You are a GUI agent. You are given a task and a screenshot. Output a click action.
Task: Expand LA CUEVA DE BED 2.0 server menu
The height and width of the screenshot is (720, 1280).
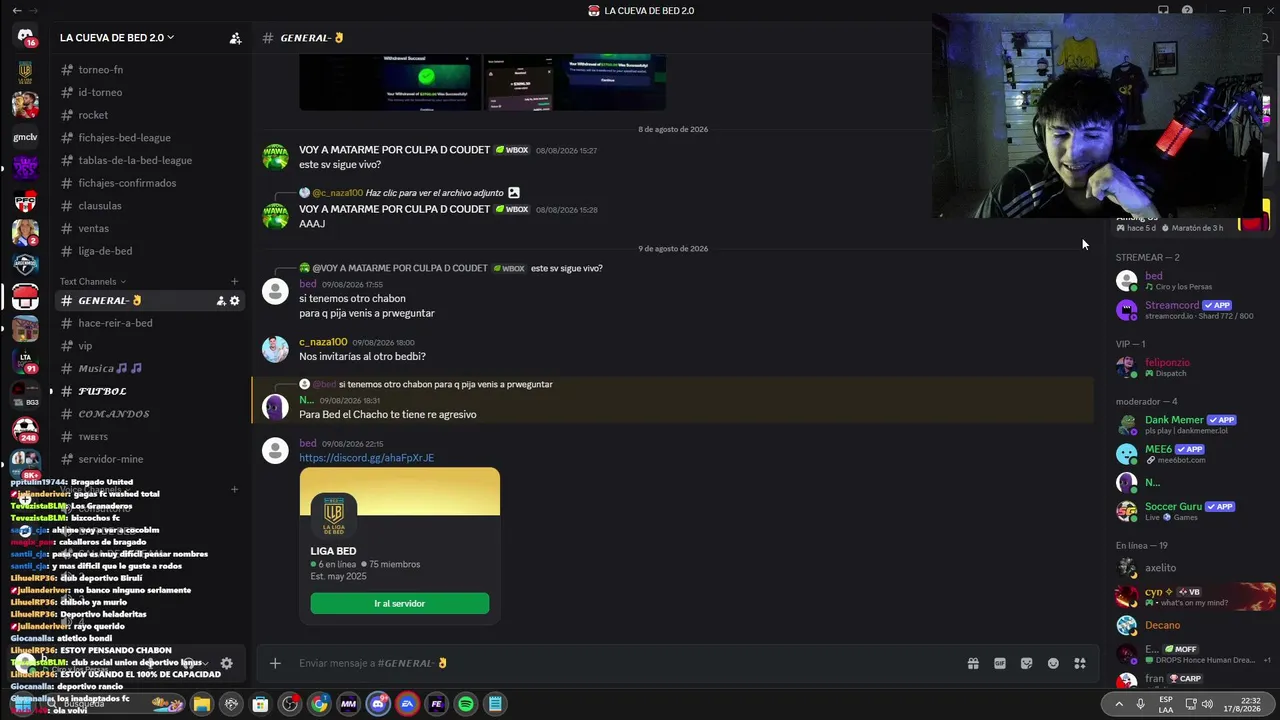[117, 38]
